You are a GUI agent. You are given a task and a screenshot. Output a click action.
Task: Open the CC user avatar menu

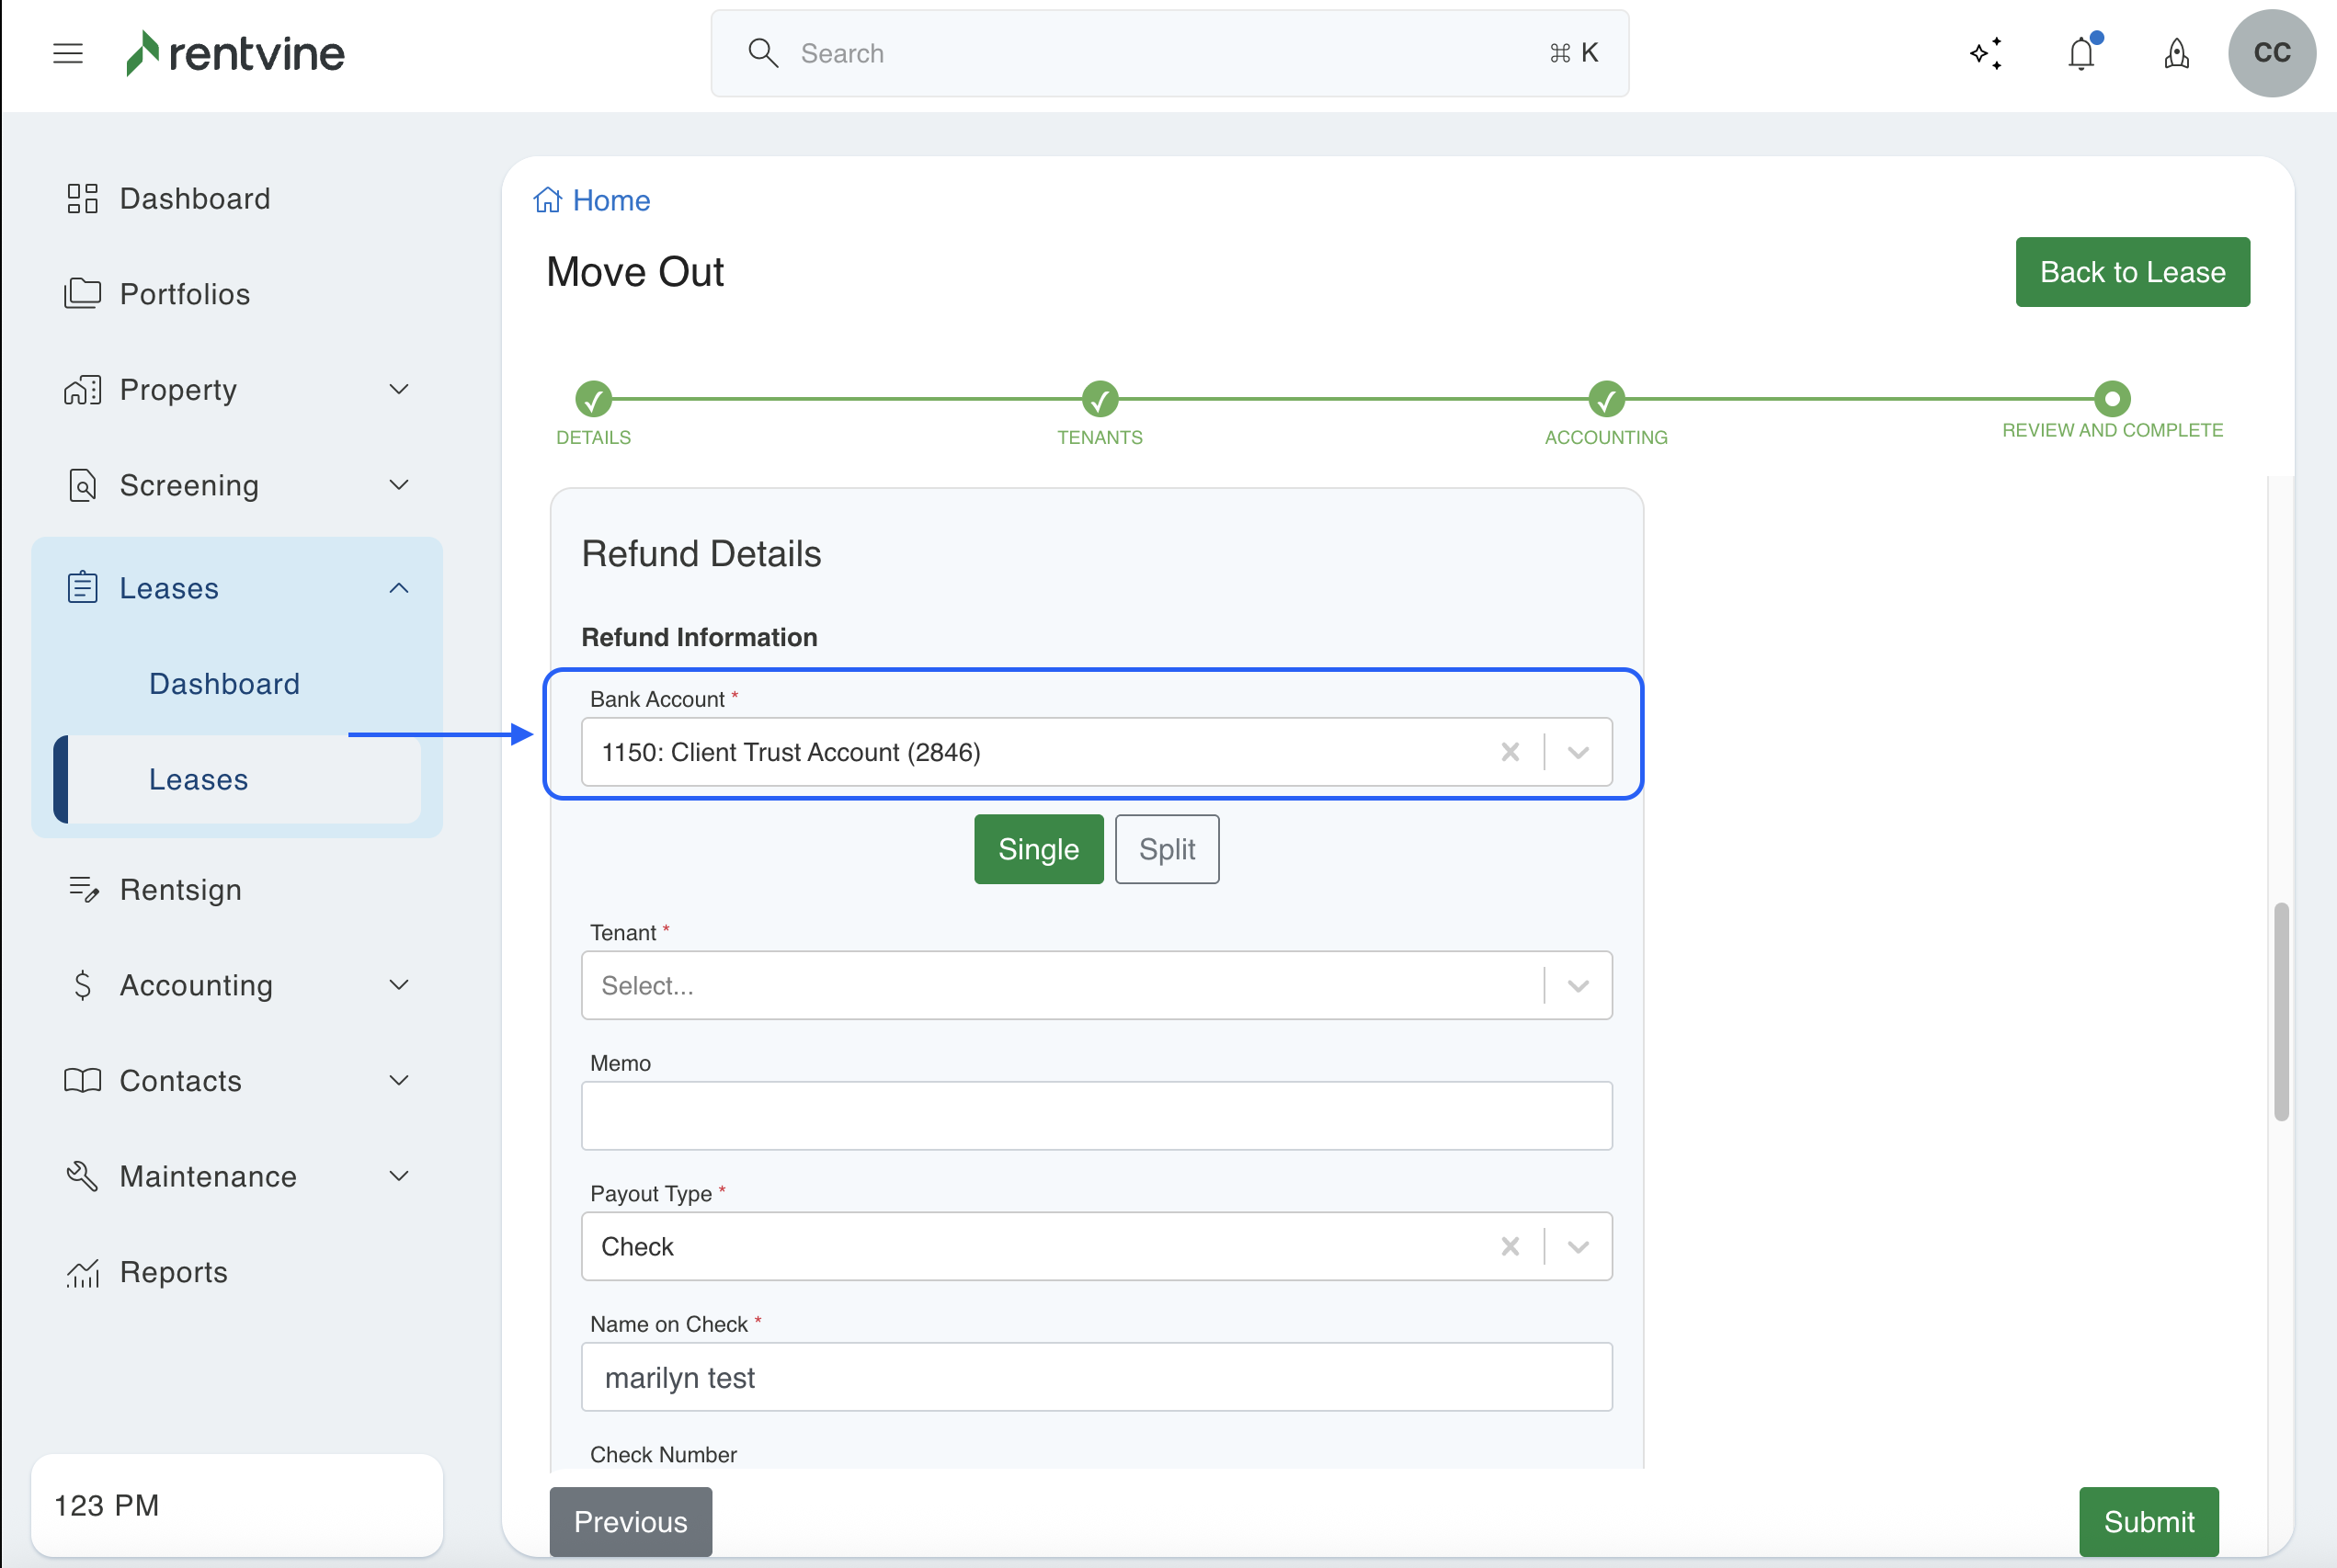click(2271, 53)
